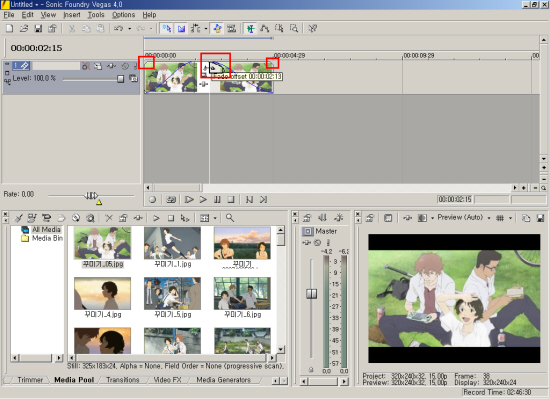This screenshot has height=399, width=550.
Task: Go to end of project
Action: [263, 200]
